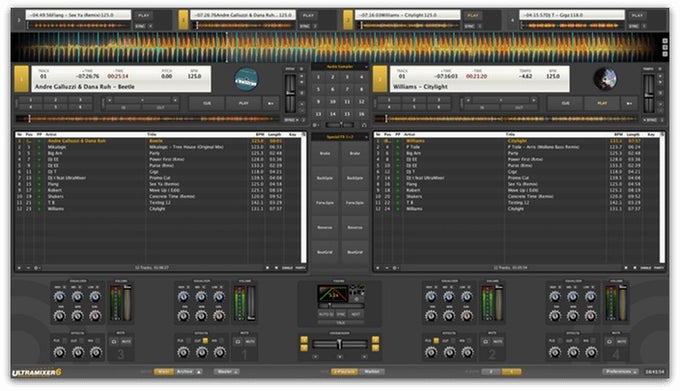Hit the CUE button on deck 2
The height and width of the screenshot is (391, 680).
point(566,104)
